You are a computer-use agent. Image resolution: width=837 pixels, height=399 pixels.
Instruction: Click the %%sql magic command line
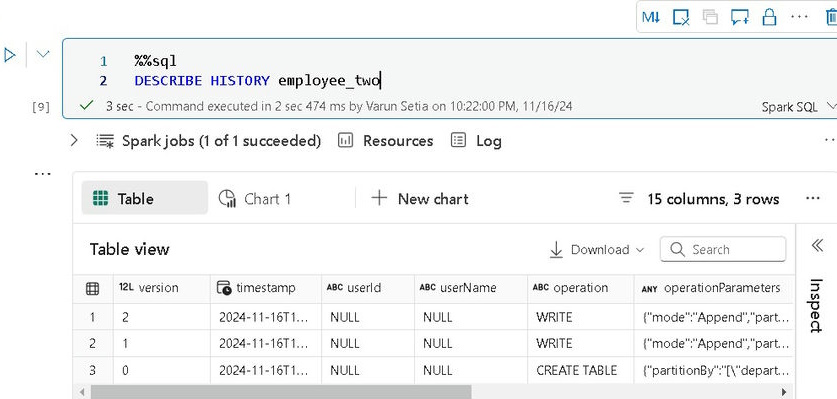tap(155, 61)
